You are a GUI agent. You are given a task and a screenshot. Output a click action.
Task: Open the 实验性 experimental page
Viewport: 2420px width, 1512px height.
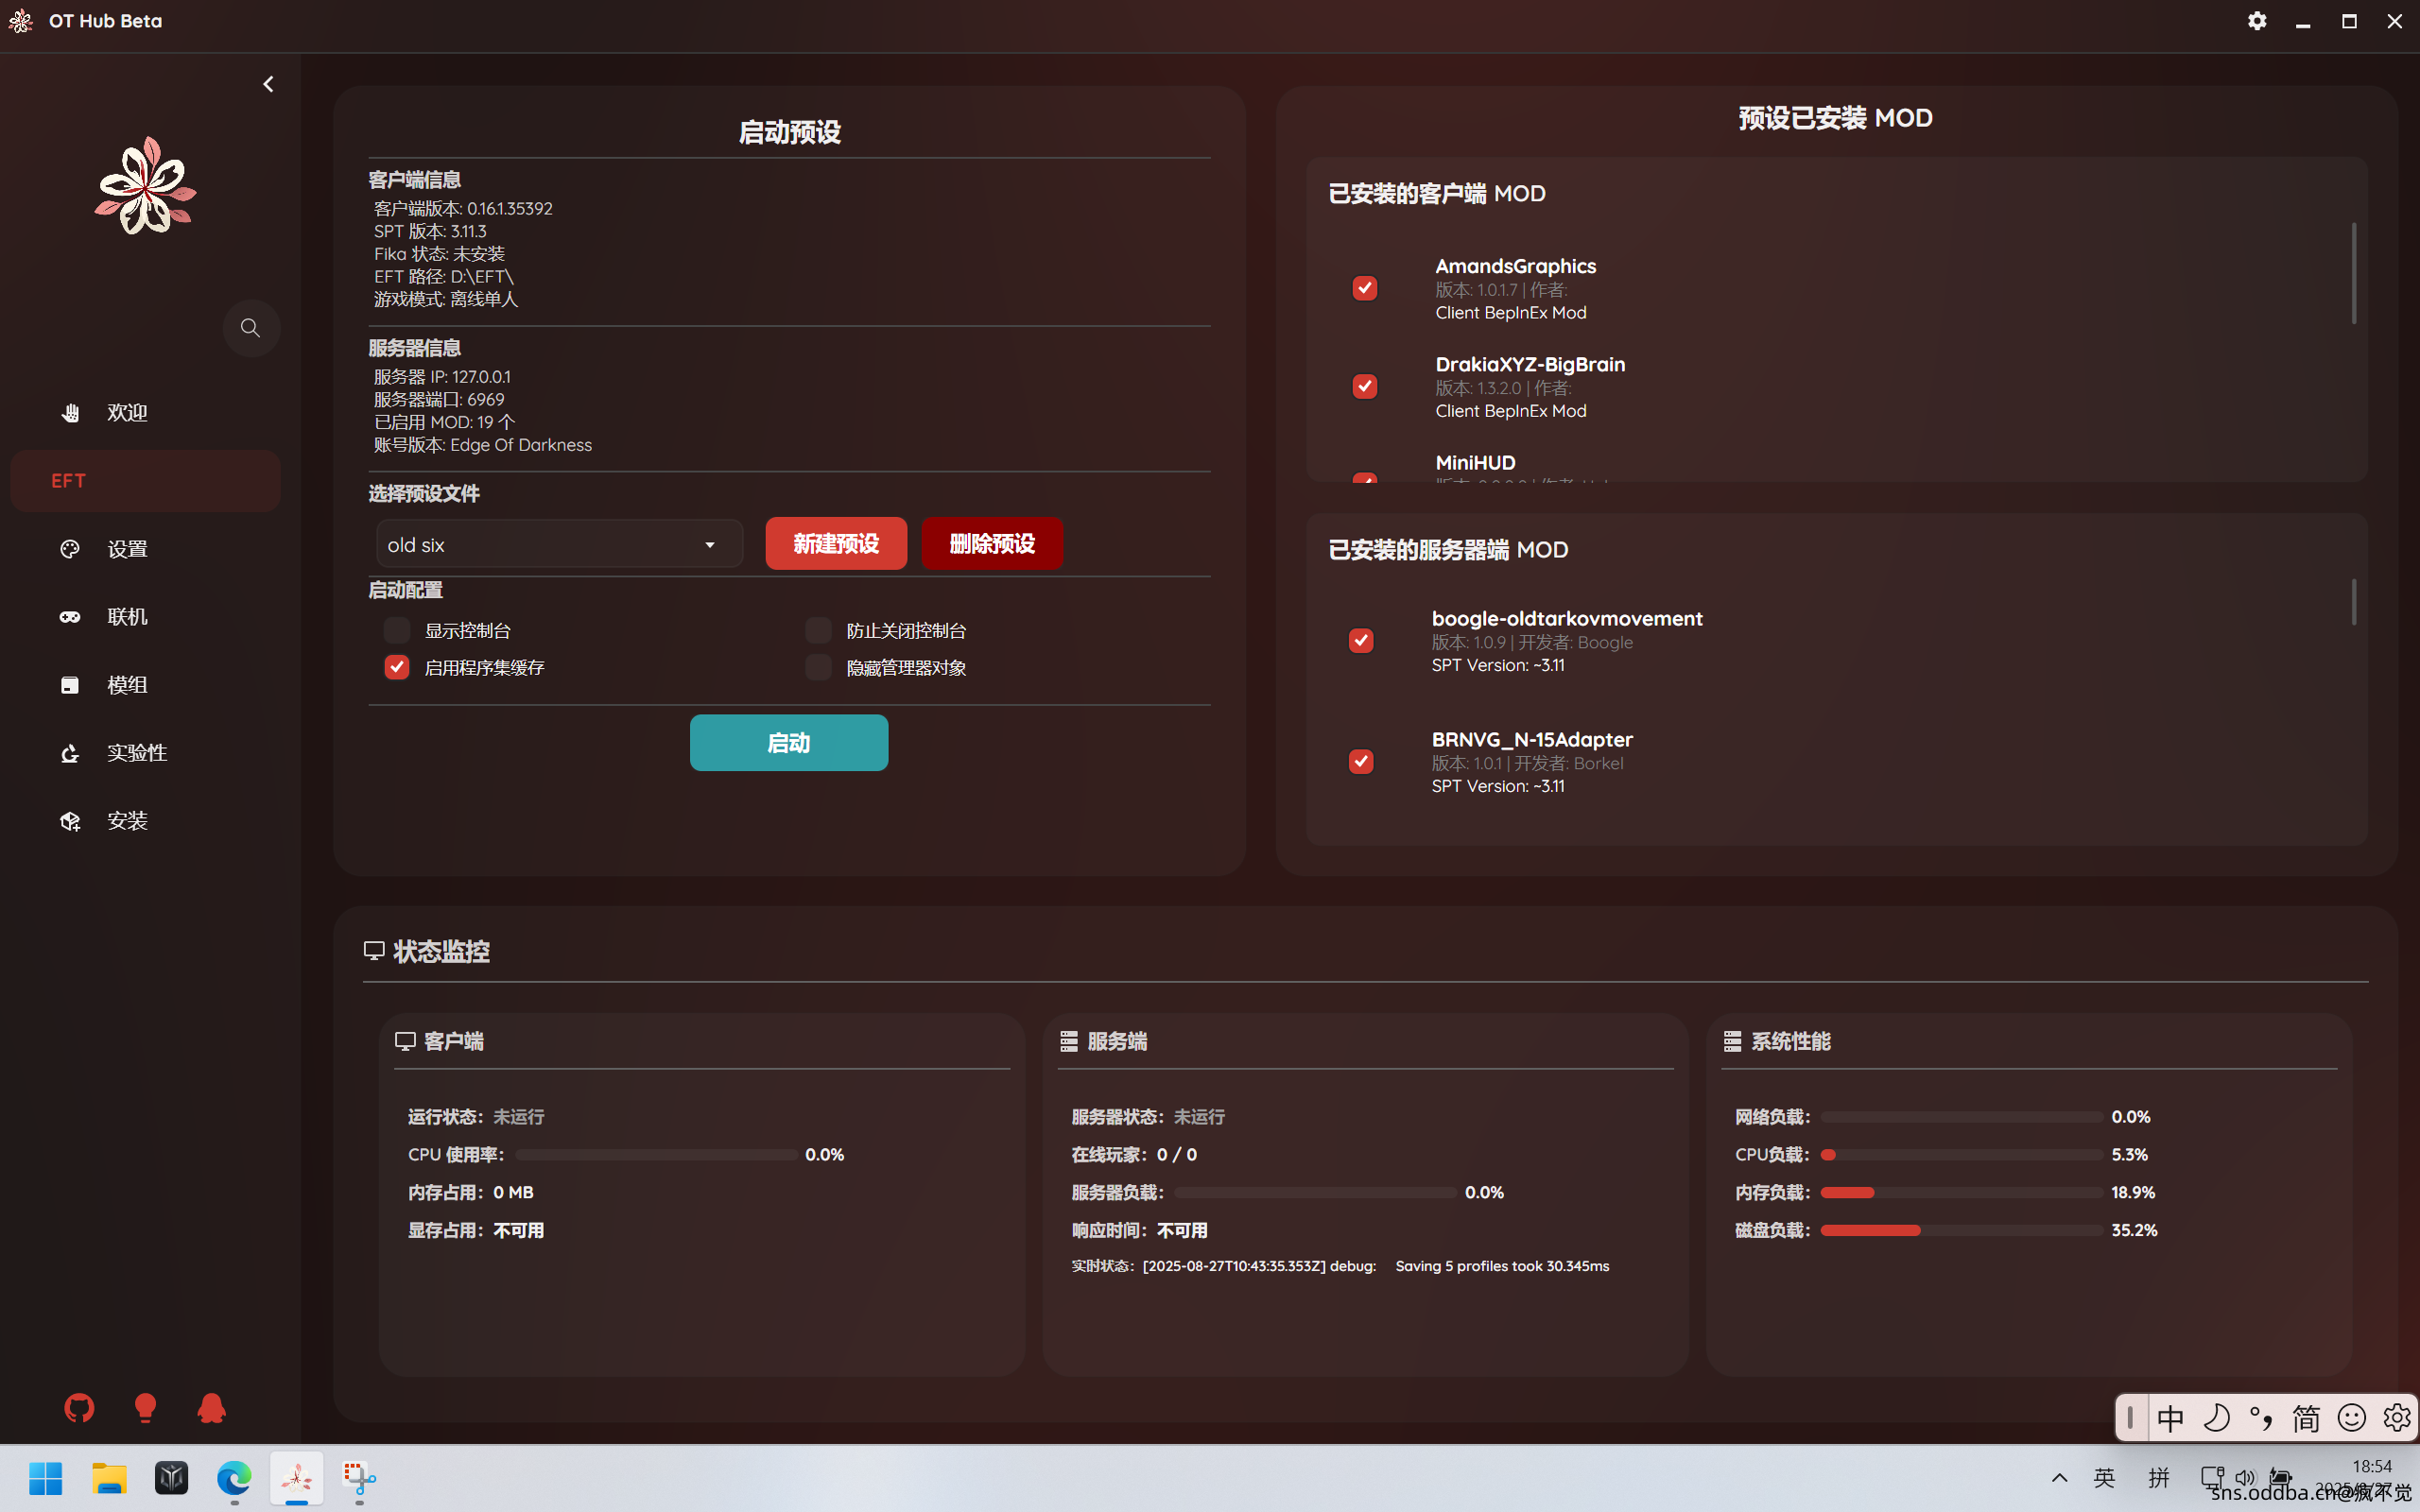145,753
